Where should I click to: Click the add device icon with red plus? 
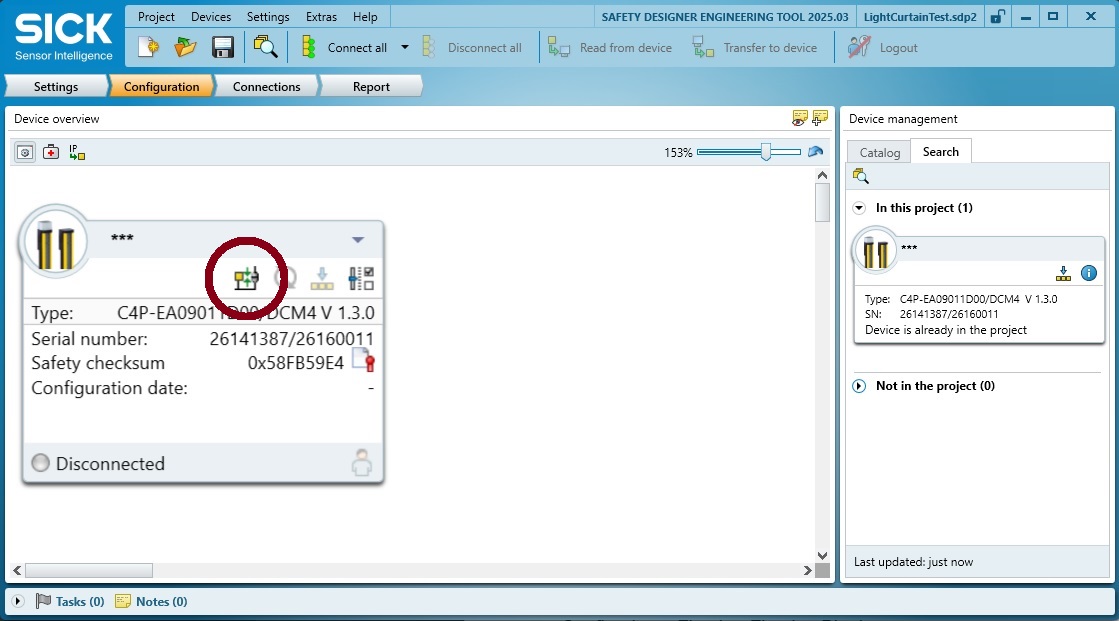point(51,152)
